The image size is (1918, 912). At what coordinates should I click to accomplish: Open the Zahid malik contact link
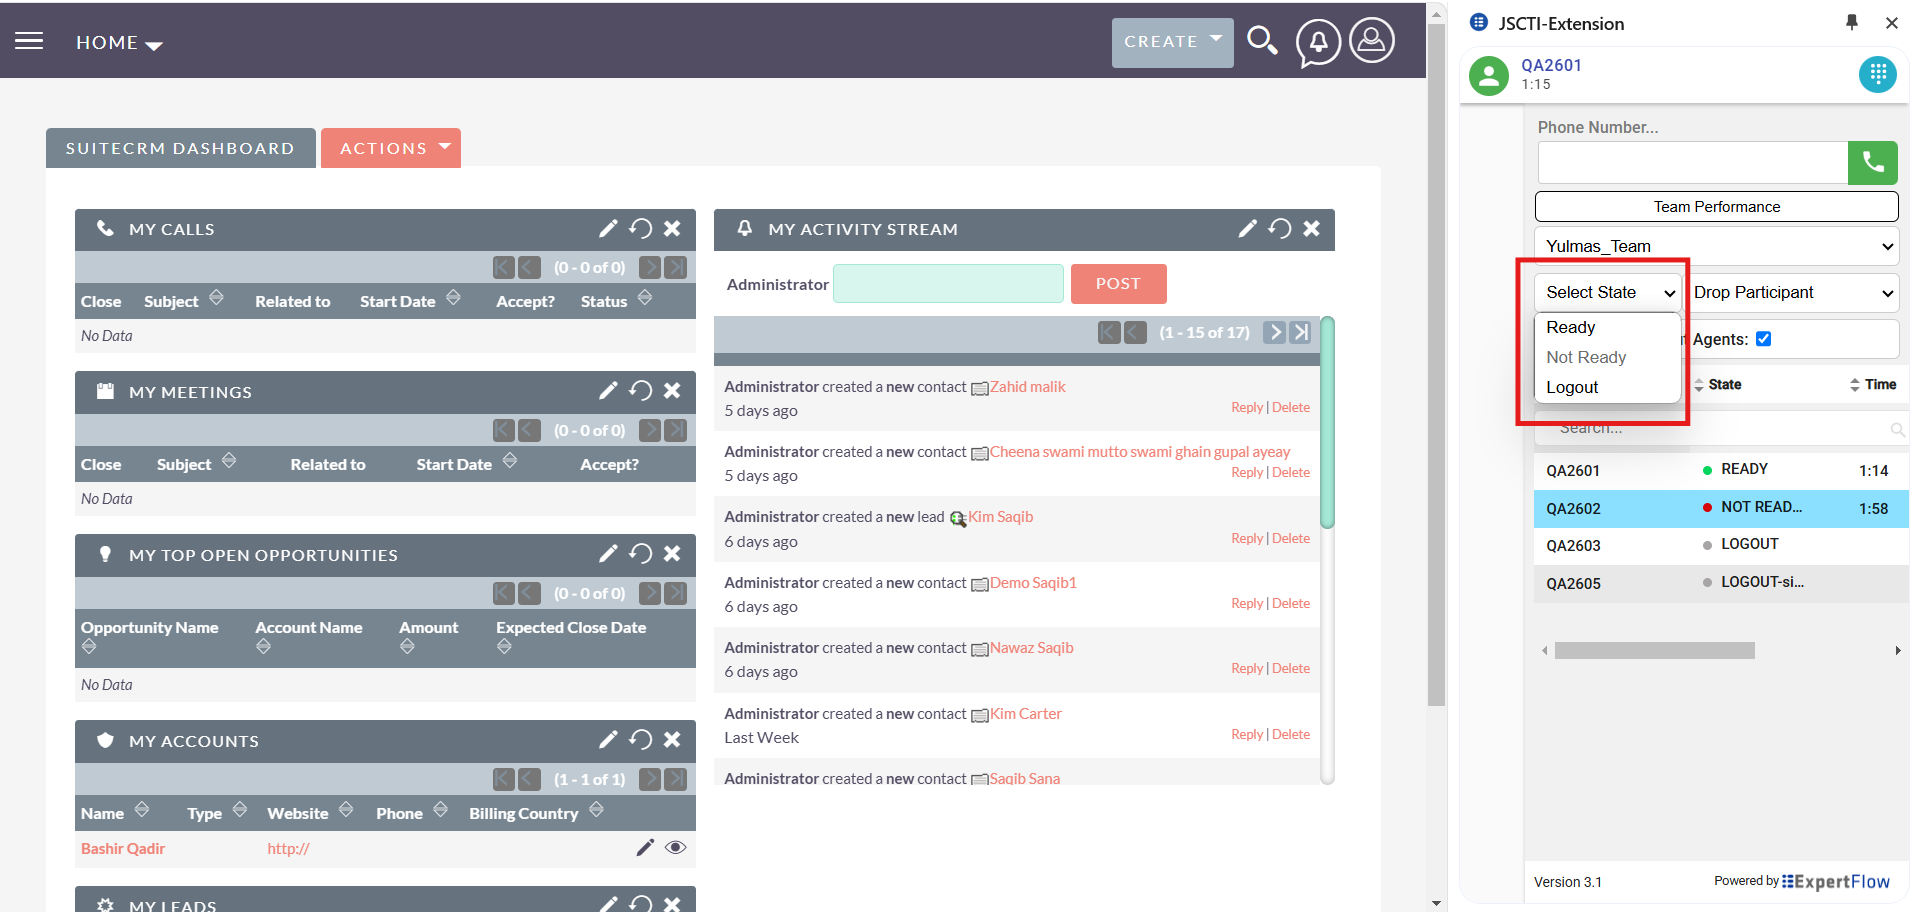pyautogui.click(x=1027, y=387)
